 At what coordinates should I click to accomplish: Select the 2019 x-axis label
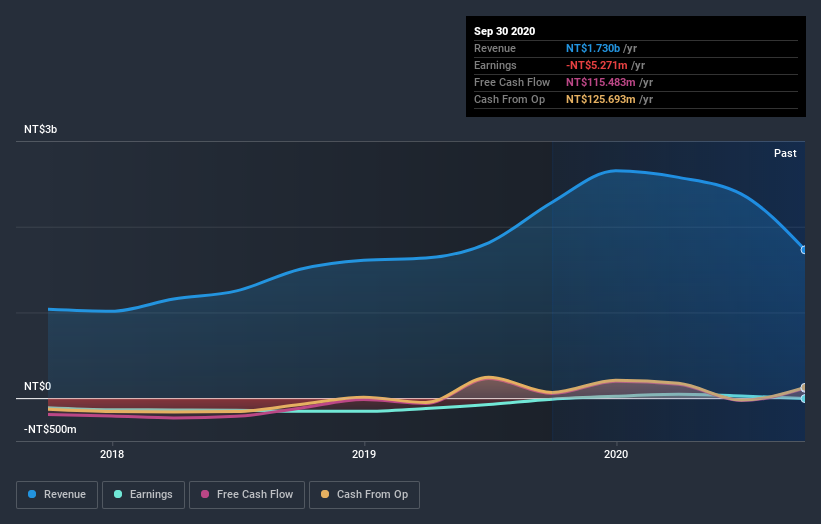click(x=364, y=454)
